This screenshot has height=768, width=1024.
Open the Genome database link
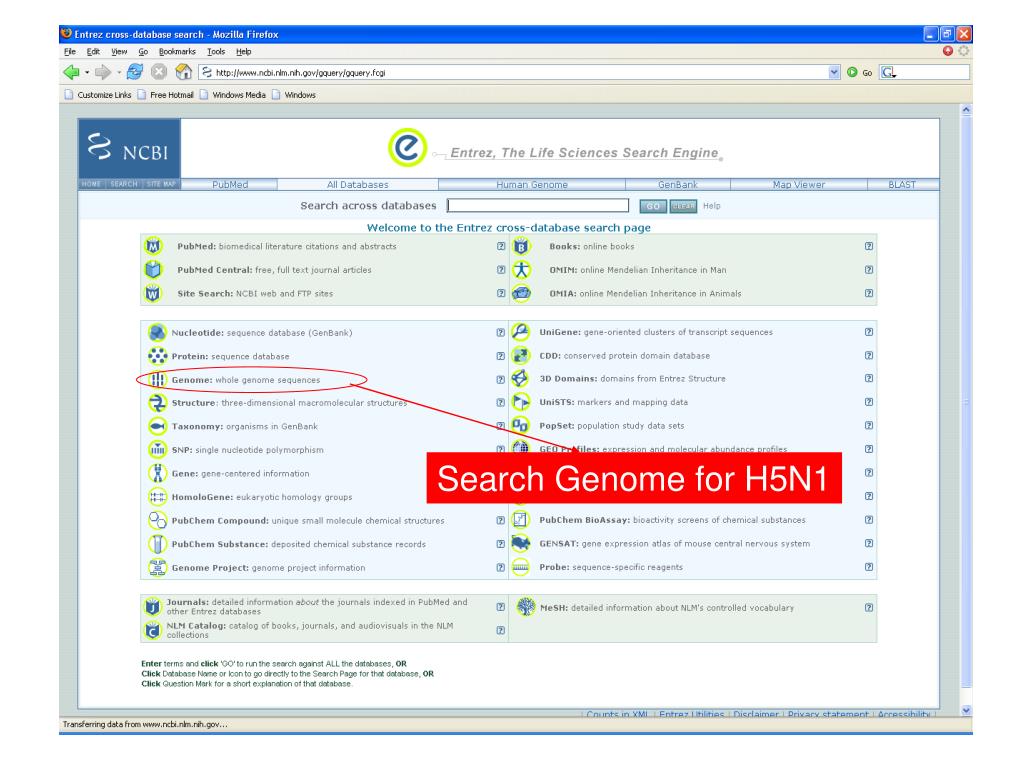coord(191,379)
